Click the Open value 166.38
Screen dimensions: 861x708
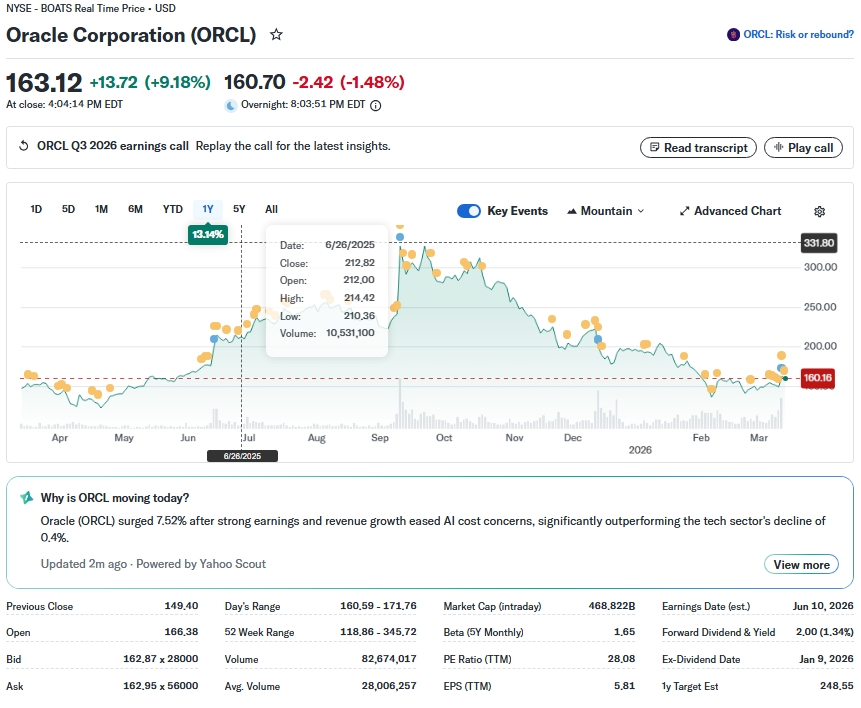click(181, 632)
